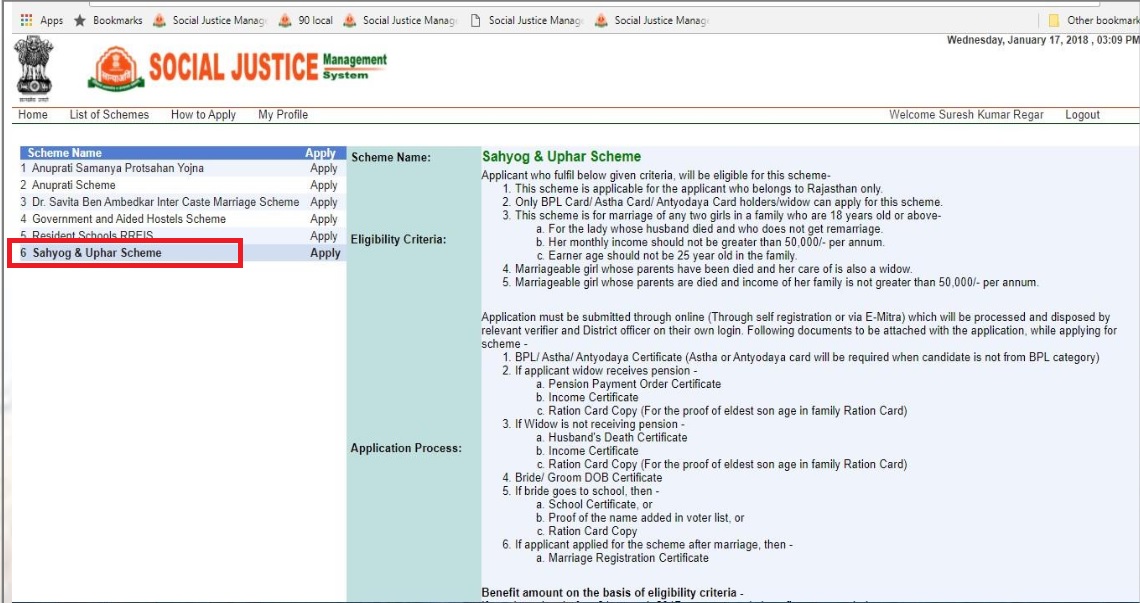Image resolution: width=1140 pixels, height=603 pixels.
Task: Select Anuprati Samanya Protsahan Yojna scheme
Action: (118, 168)
